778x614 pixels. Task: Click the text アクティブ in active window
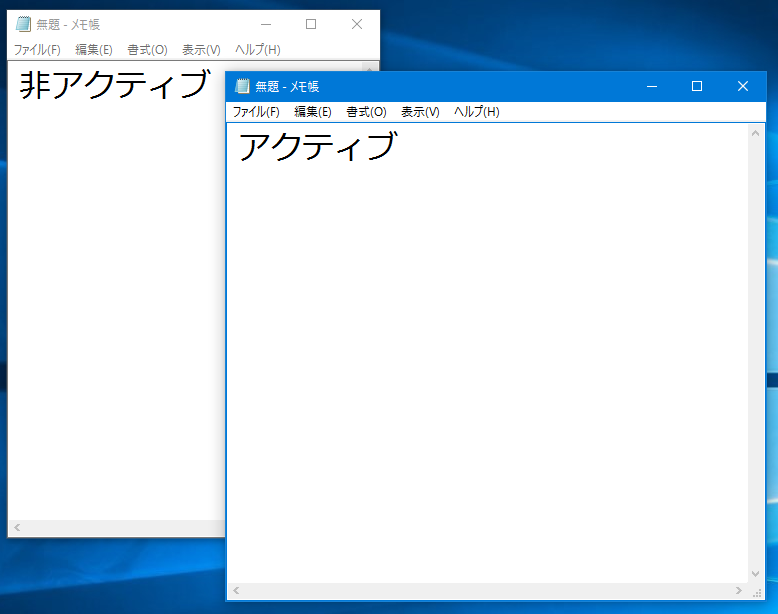(318, 146)
